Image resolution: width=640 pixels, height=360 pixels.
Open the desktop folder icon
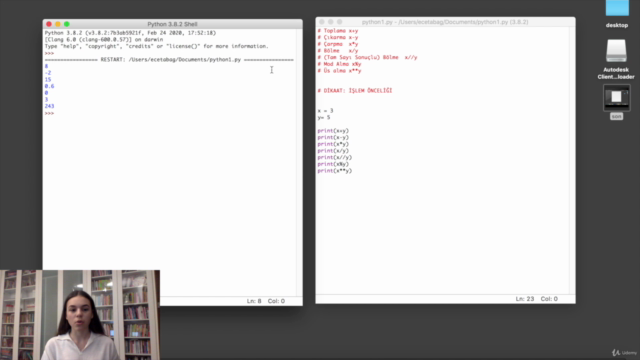pos(617,8)
